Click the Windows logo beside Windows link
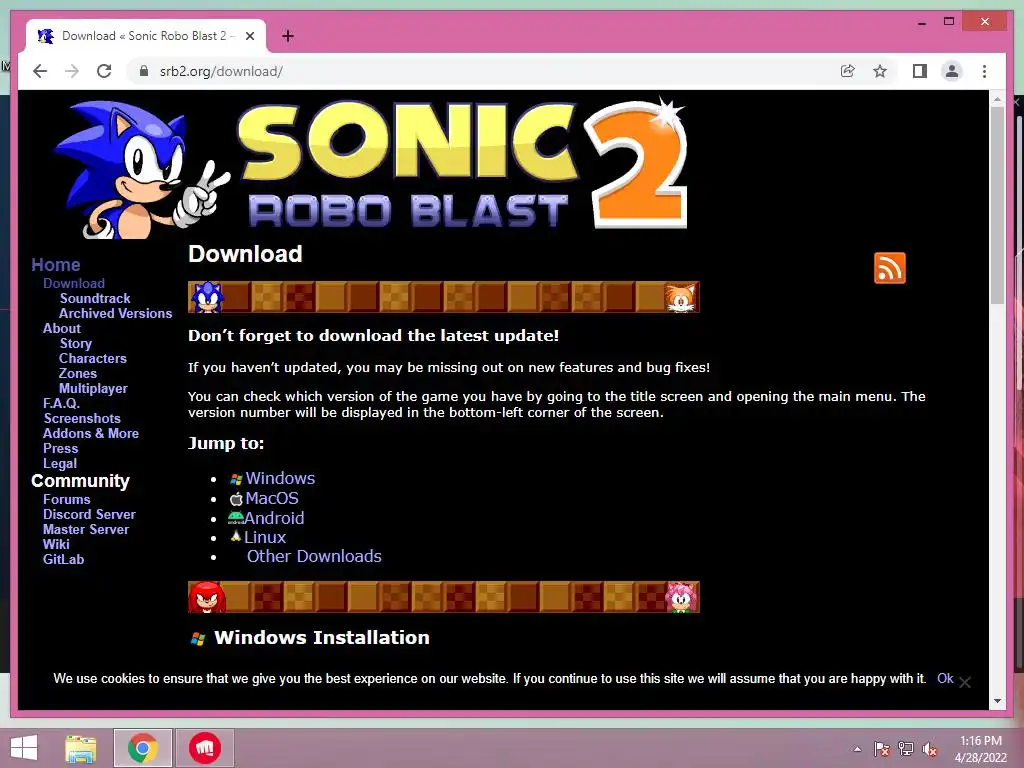 pyautogui.click(x=236, y=479)
